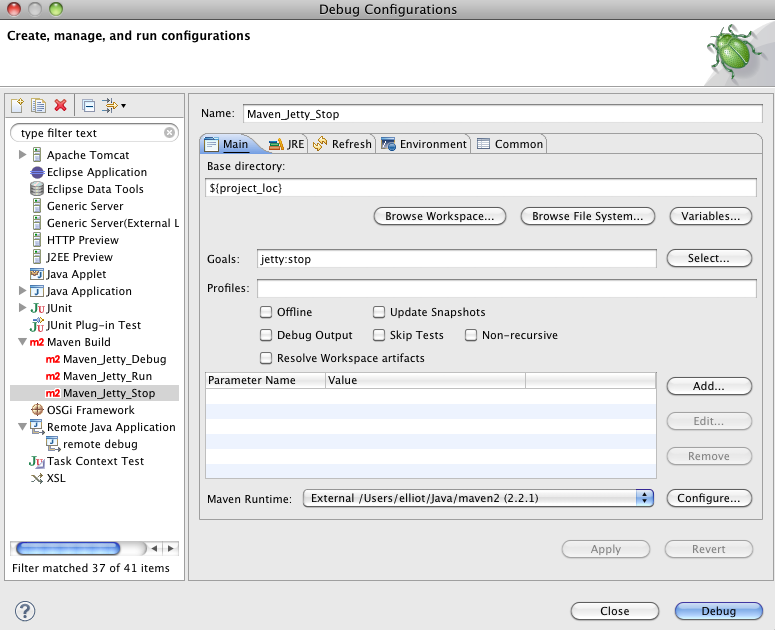This screenshot has width=775, height=630.
Task: Click the Java Application icon
Action: (37, 291)
